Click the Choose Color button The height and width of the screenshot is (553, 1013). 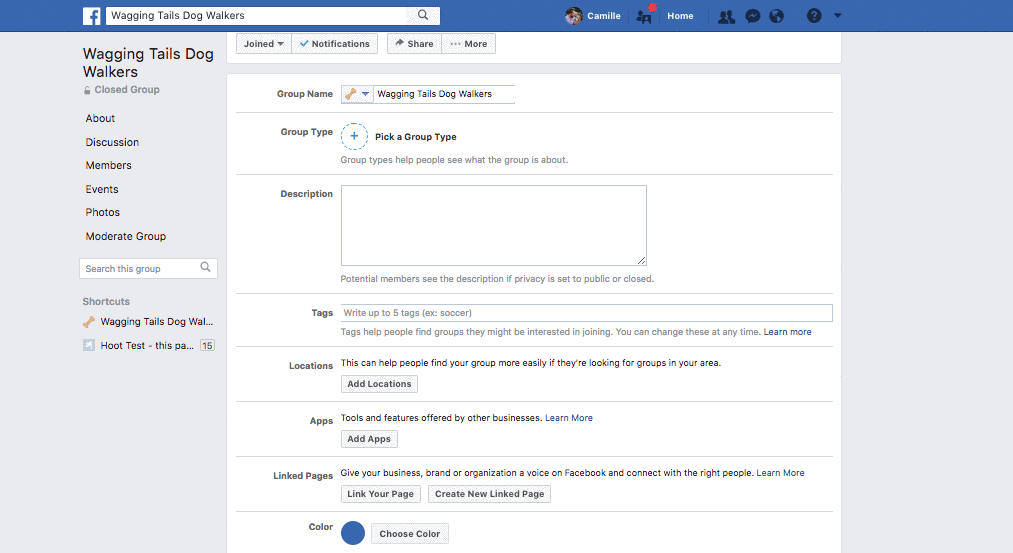point(410,534)
